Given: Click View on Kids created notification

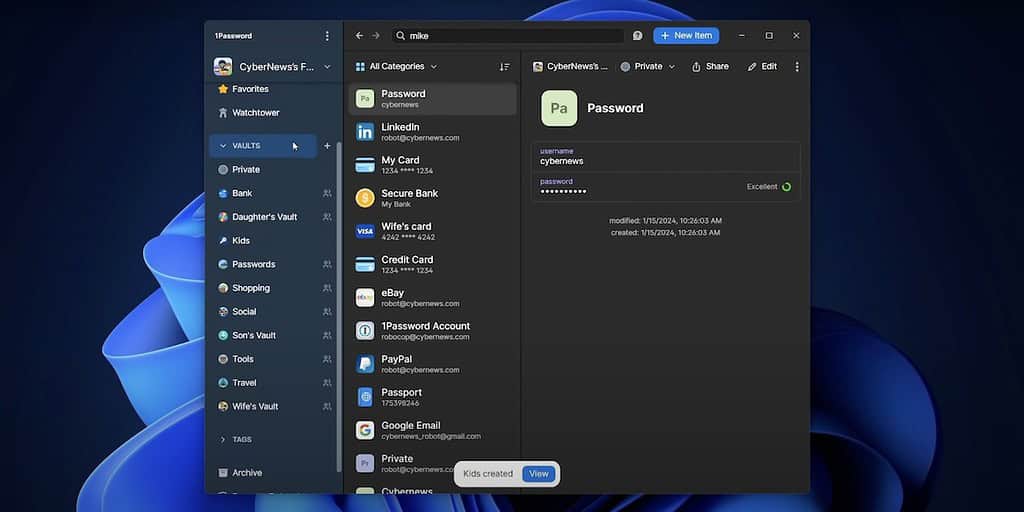Looking at the screenshot, I should [538, 474].
